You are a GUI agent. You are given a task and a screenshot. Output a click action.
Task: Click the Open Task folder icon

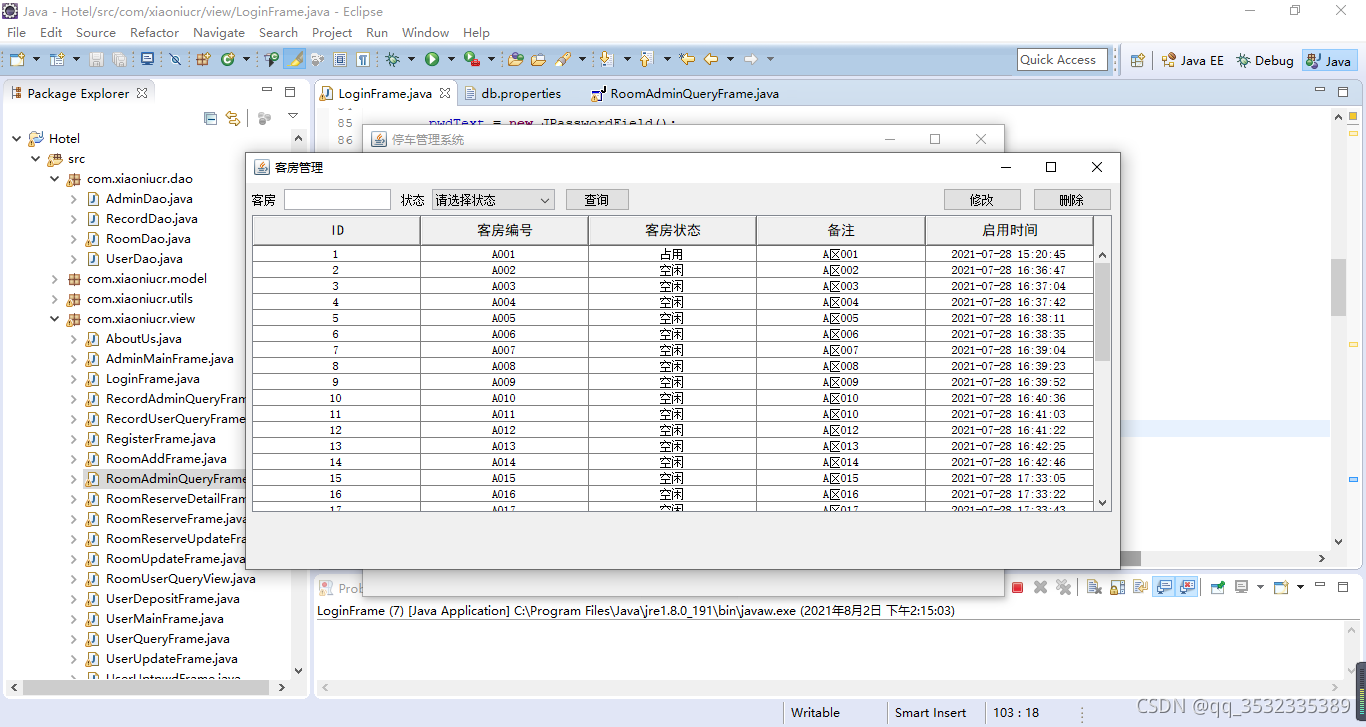[538, 59]
